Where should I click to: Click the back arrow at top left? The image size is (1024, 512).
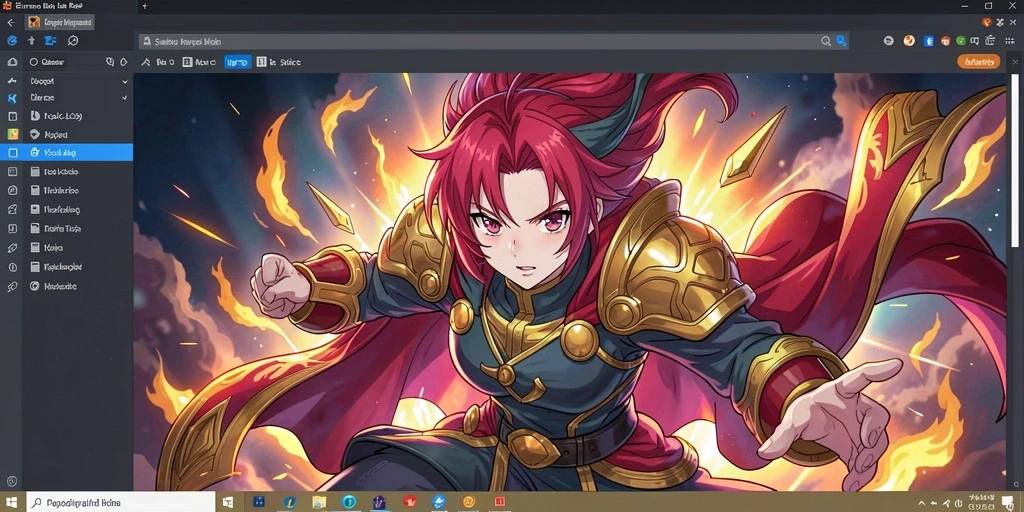[10, 22]
